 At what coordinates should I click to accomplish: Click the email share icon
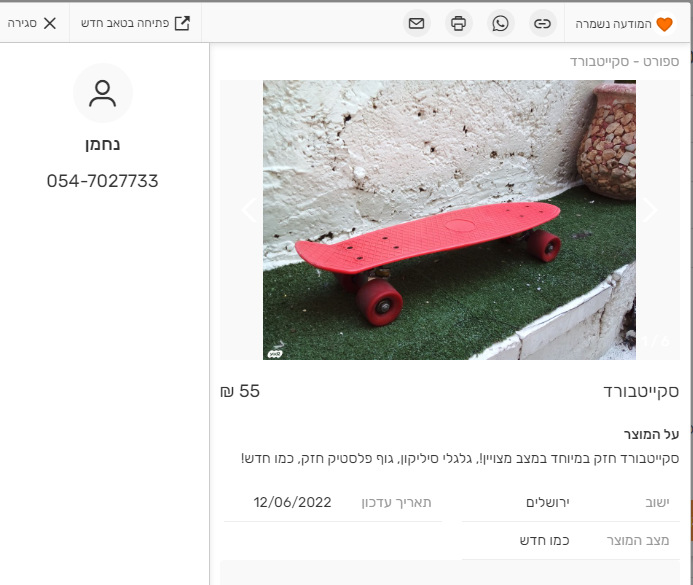point(416,23)
